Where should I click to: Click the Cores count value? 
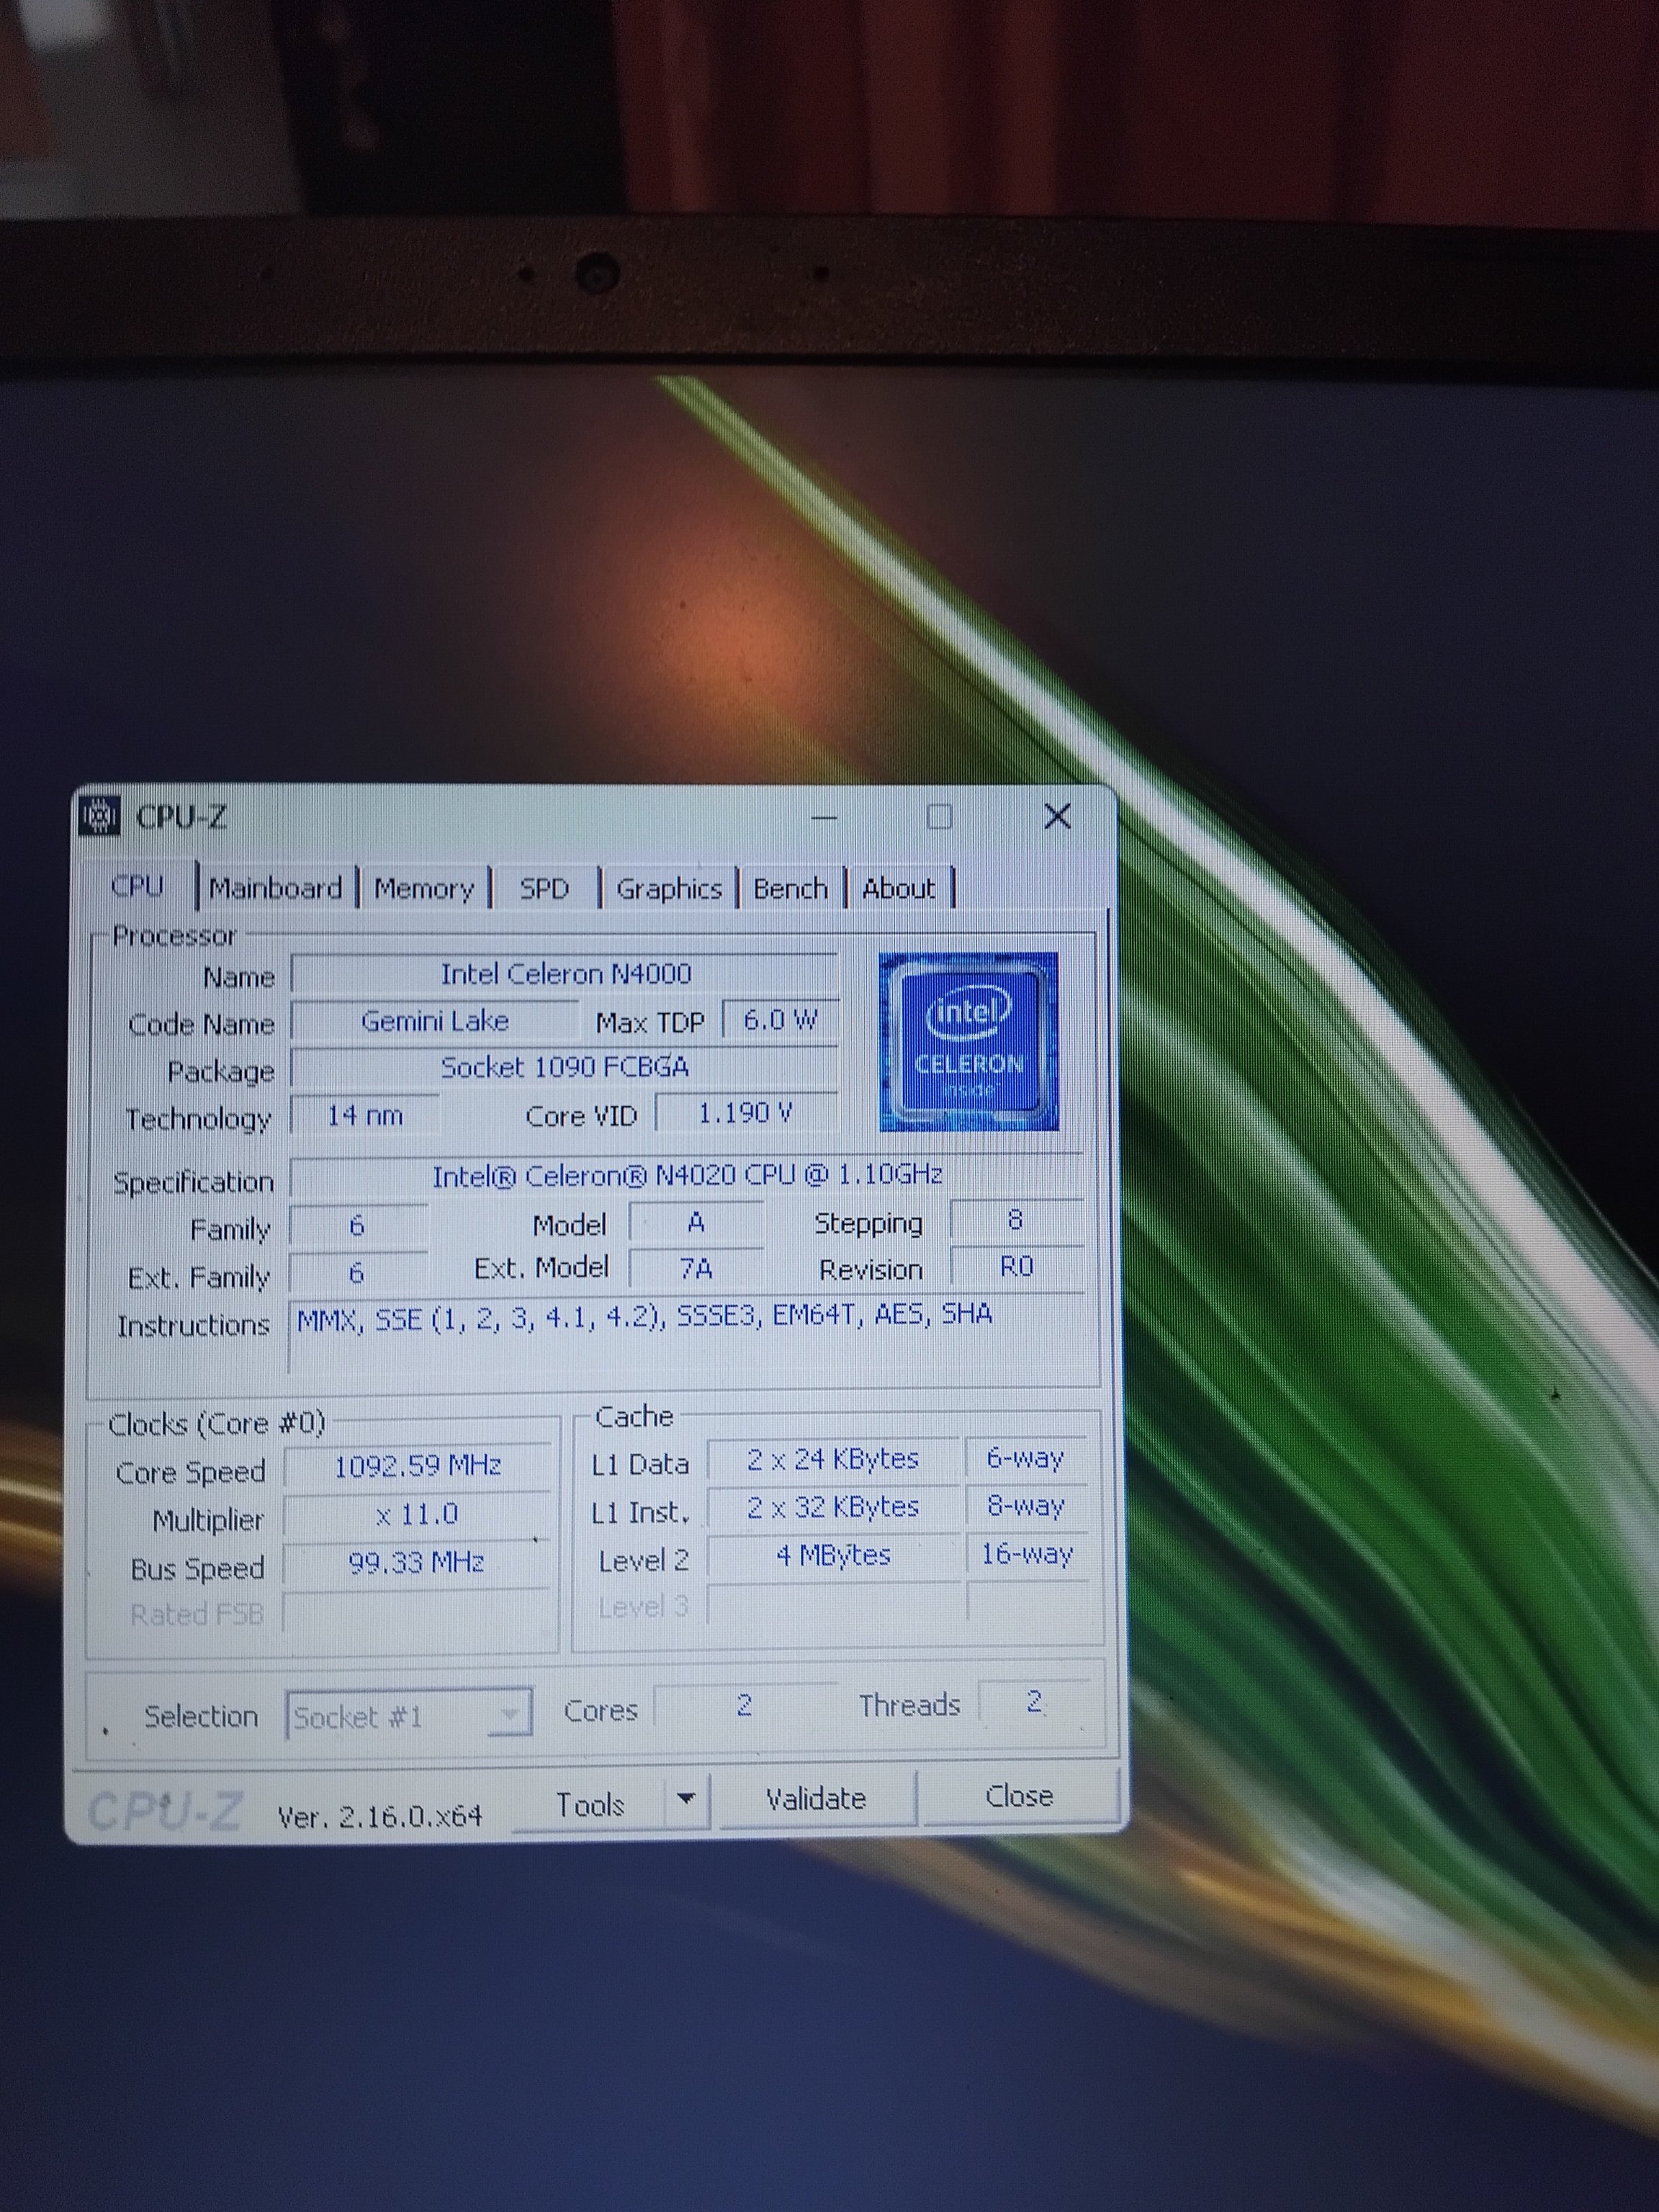(744, 1704)
